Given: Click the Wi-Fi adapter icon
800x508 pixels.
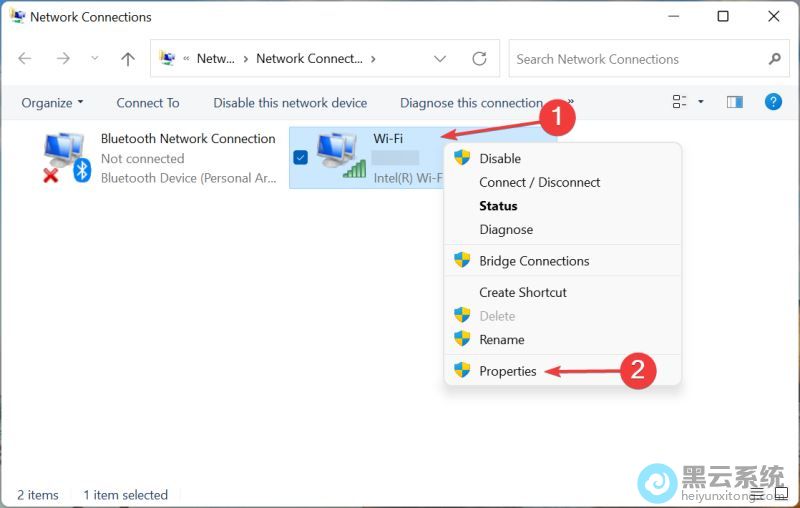Looking at the screenshot, I should tap(339, 156).
